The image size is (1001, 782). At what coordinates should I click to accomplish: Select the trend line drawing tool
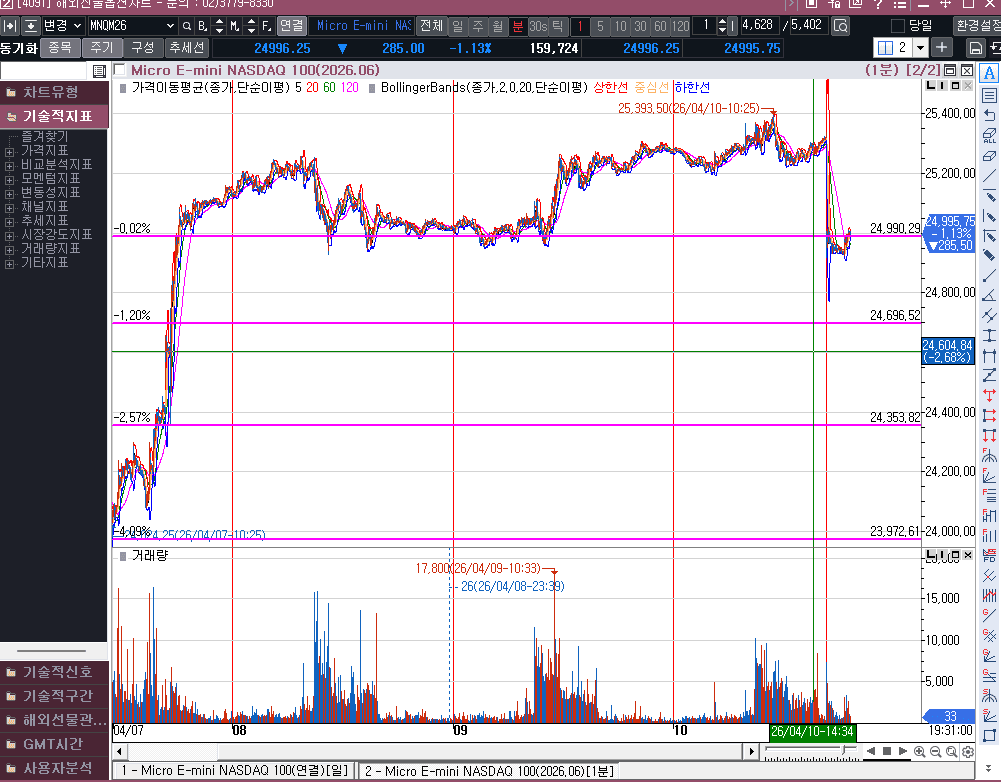click(x=989, y=176)
